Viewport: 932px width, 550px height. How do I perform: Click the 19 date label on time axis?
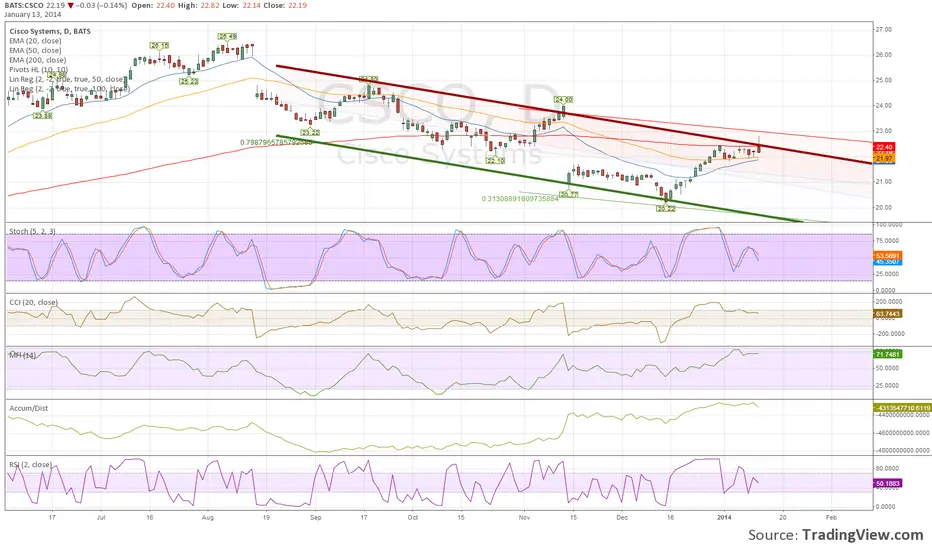click(266, 517)
